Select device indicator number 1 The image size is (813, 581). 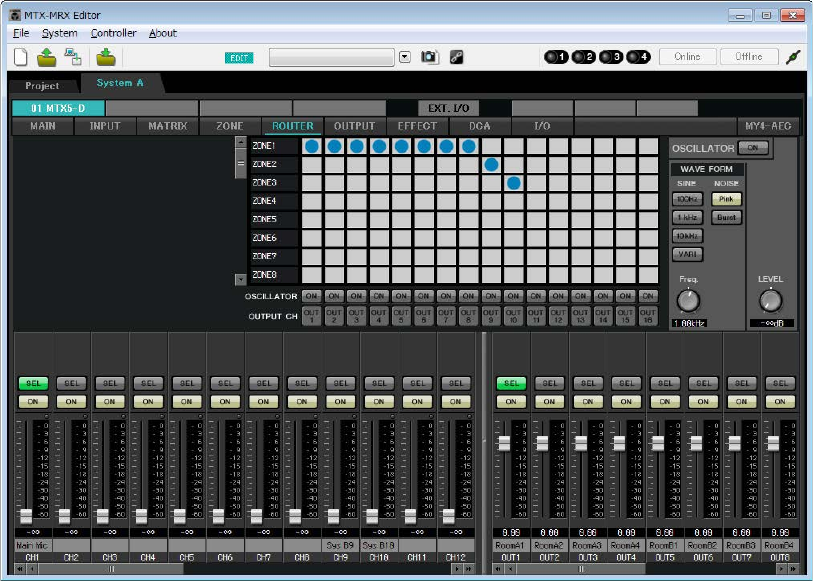click(x=555, y=57)
